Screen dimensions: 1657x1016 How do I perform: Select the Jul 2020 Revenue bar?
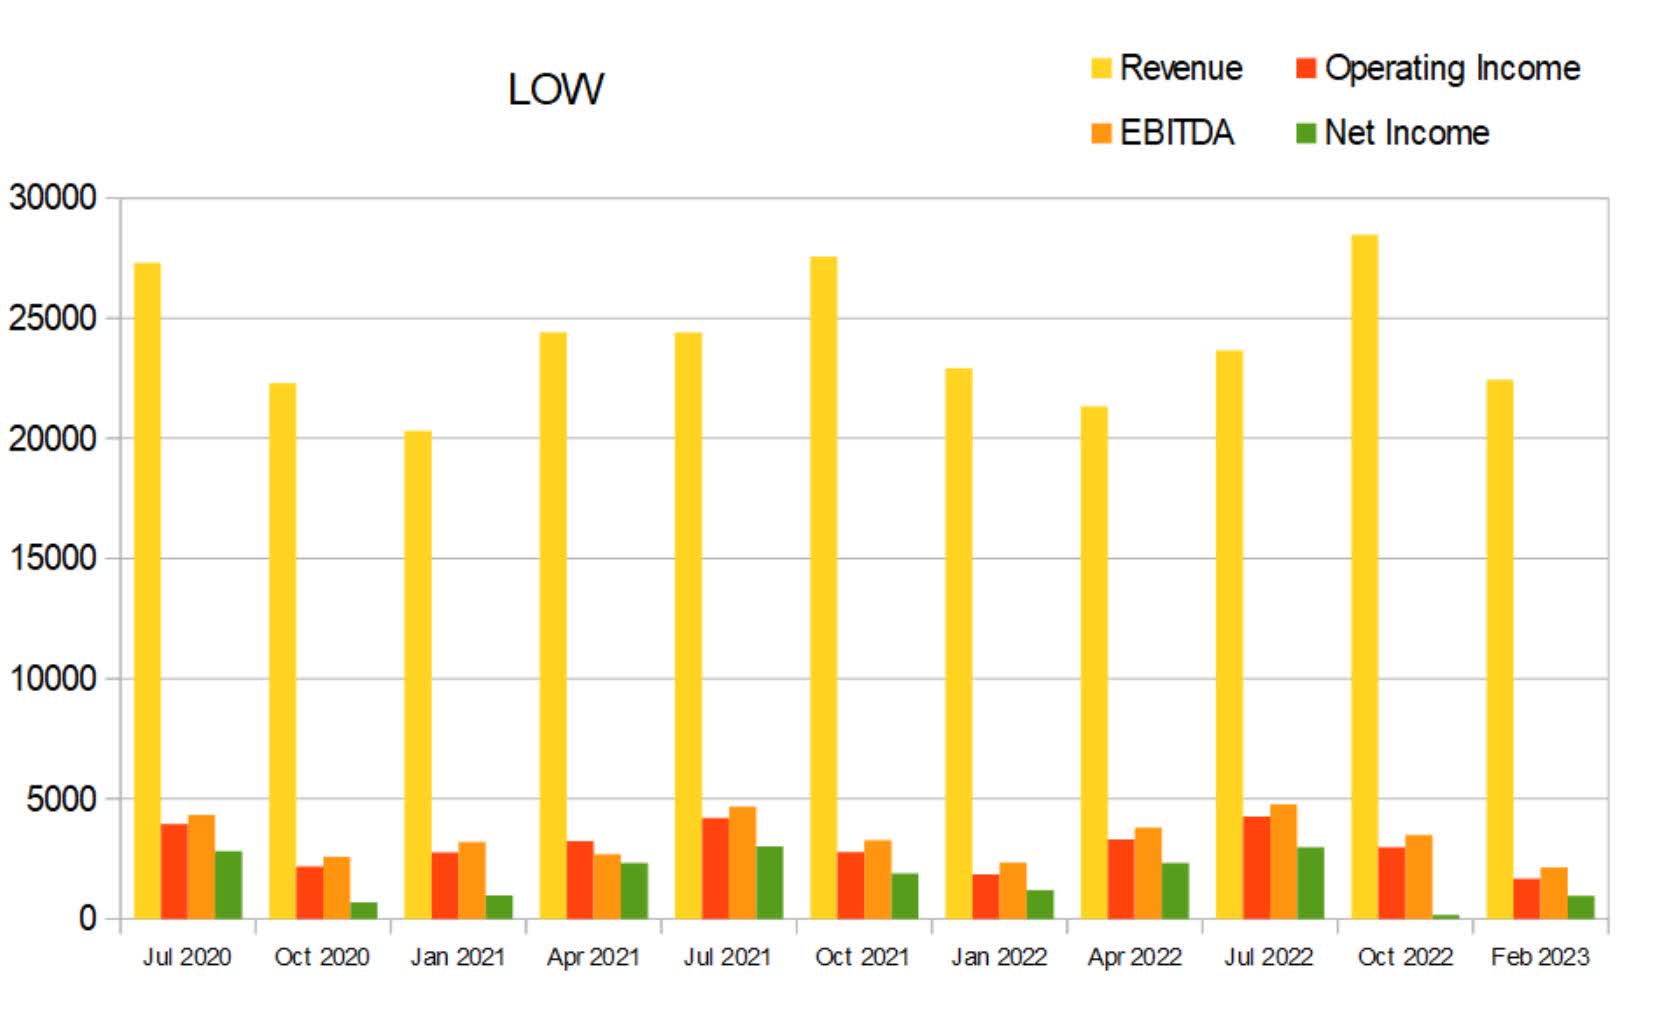click(x=147, y=591)
